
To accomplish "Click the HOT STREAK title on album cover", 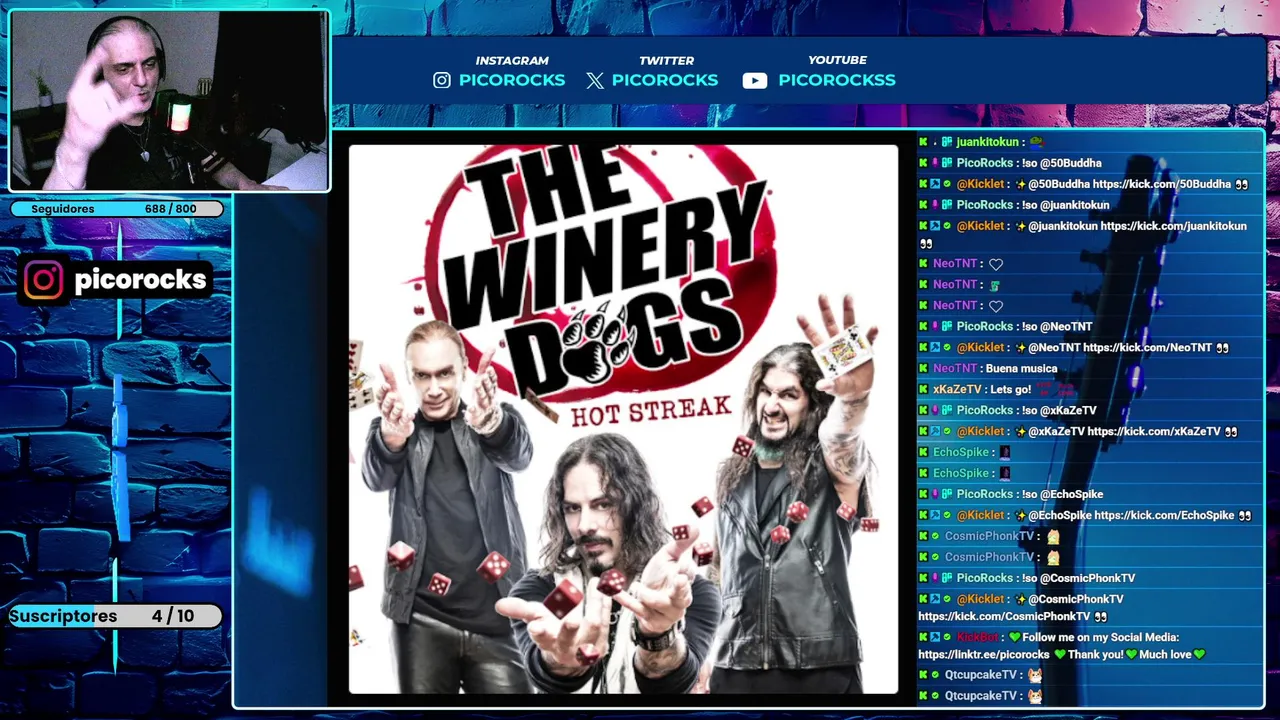I will (651, 410).
